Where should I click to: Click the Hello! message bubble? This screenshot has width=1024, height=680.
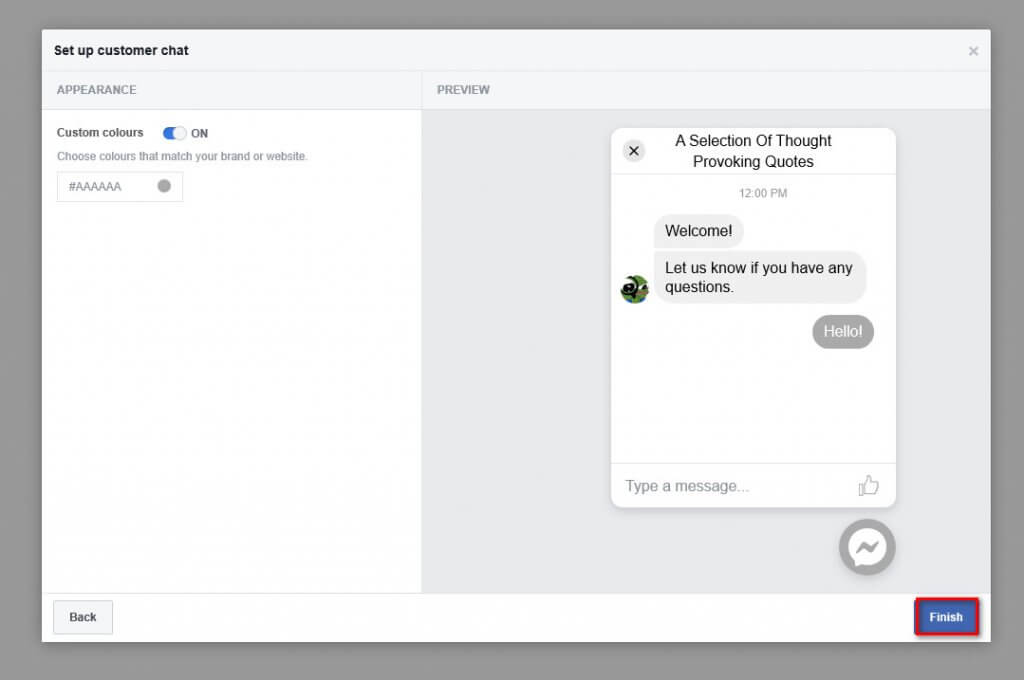pyautogui.click(x=842, y=332)
